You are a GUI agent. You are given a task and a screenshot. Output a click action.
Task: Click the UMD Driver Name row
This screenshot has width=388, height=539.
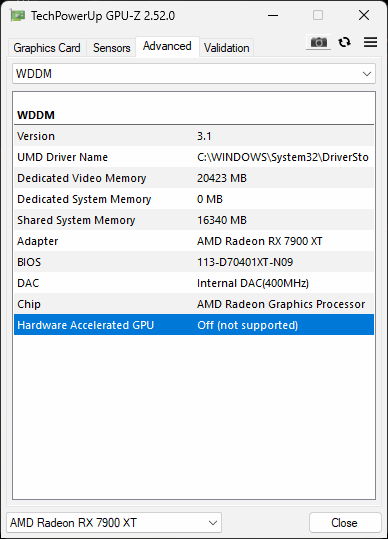[x=194, y=157]
